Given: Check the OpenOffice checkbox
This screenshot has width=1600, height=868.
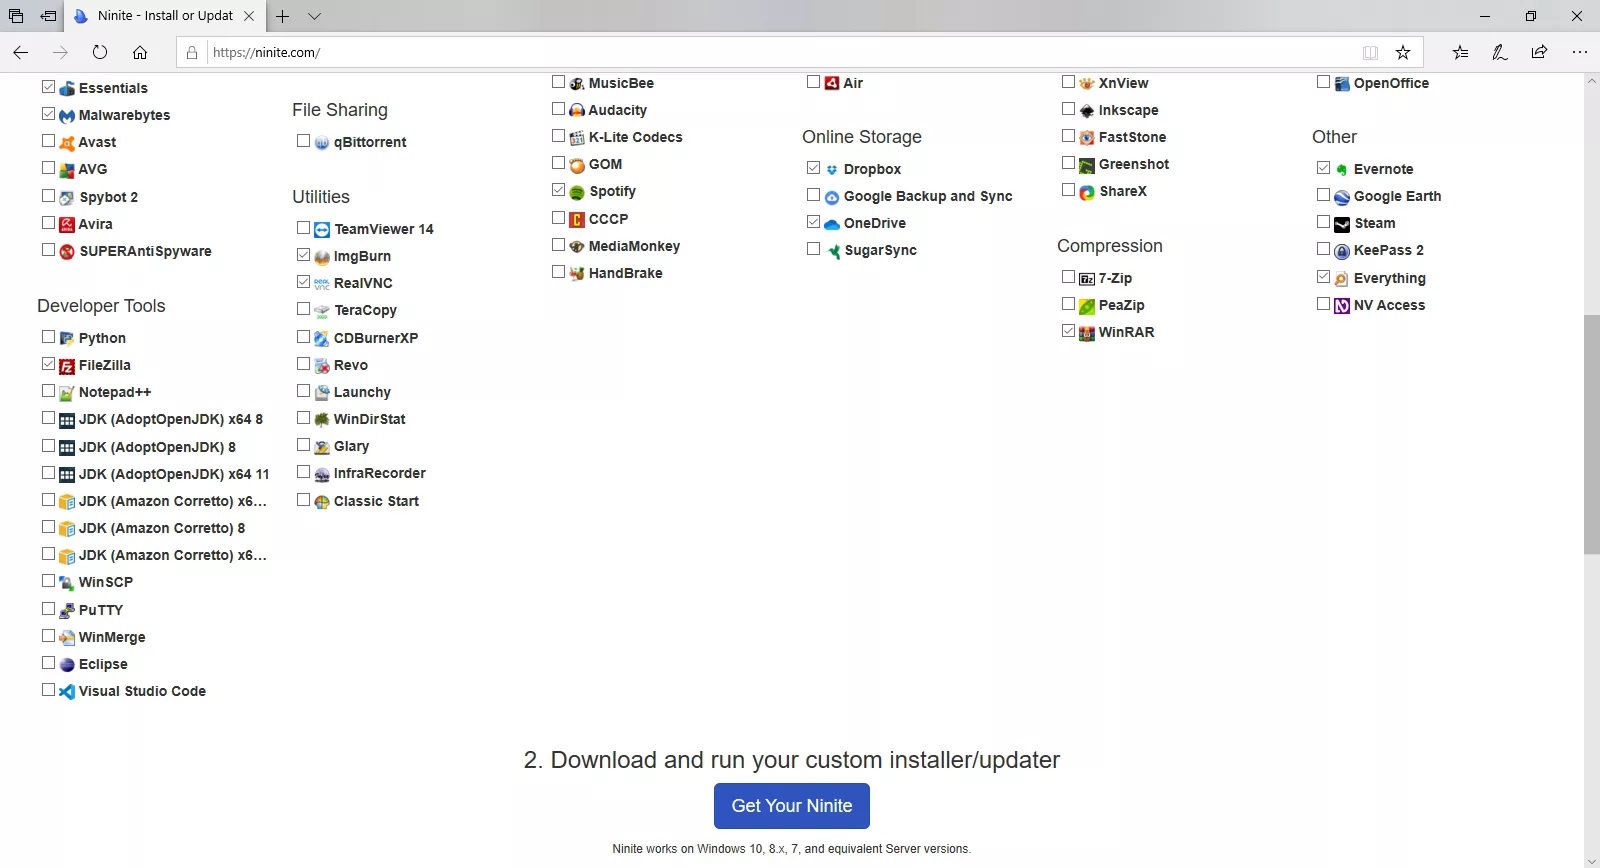Looking at the screenshot, I should pos(1323,82).
